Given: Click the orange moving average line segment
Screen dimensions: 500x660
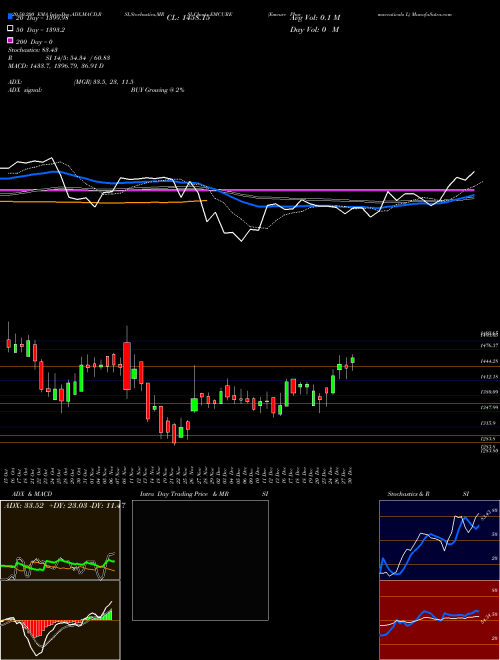Looking at the screenshot, I should [x=103, y=202].
